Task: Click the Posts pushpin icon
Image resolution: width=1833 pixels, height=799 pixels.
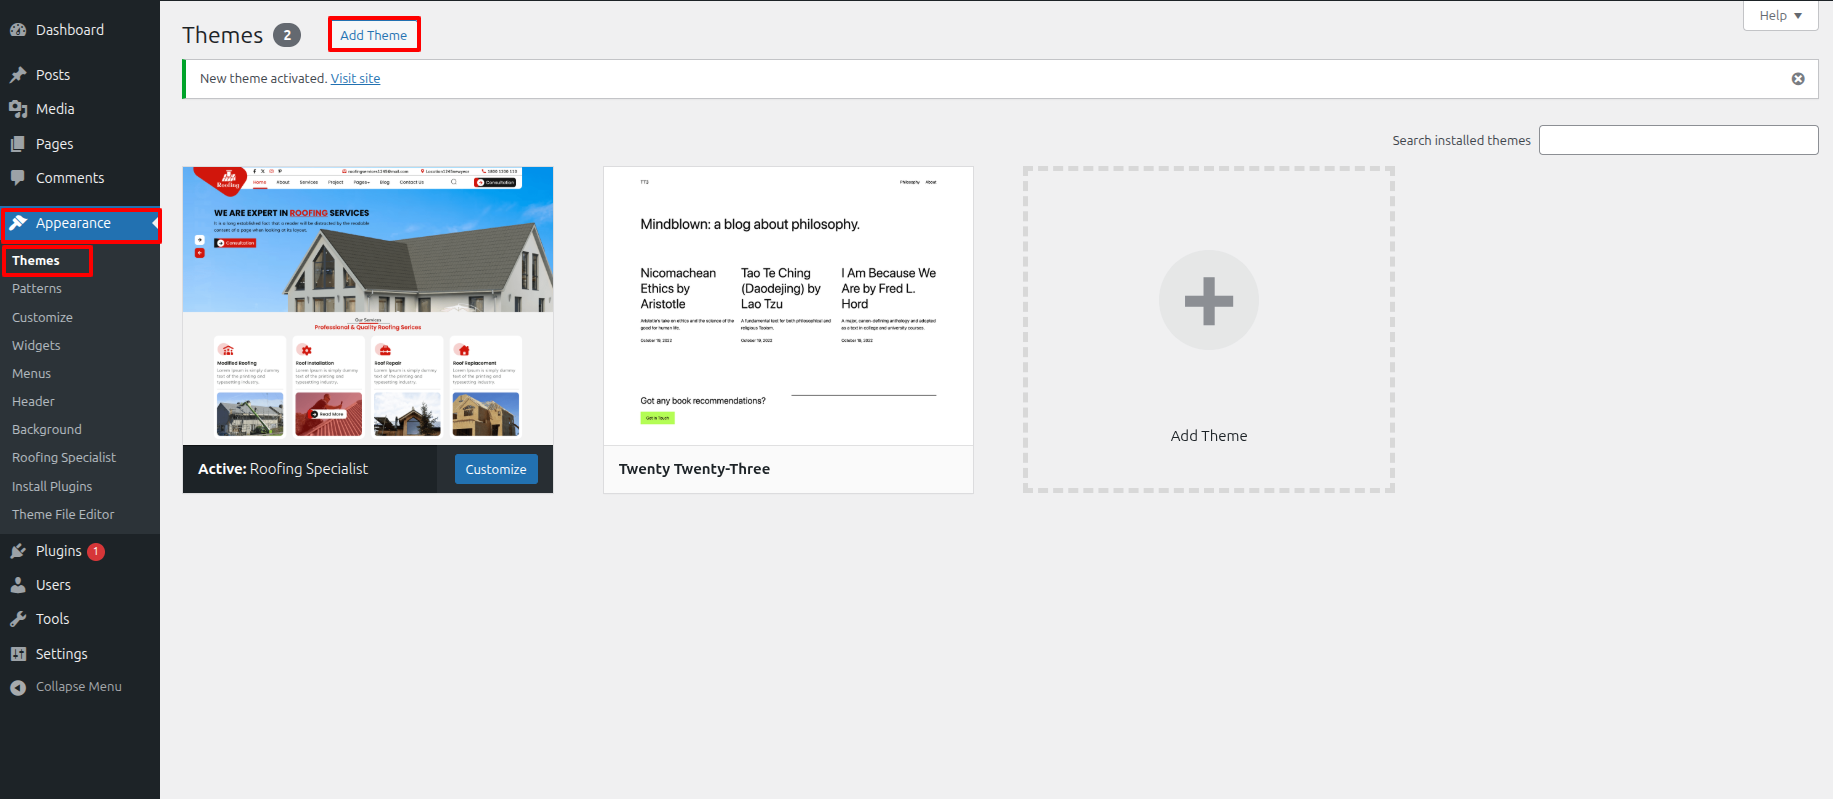Action: click(x=18, y=75)
